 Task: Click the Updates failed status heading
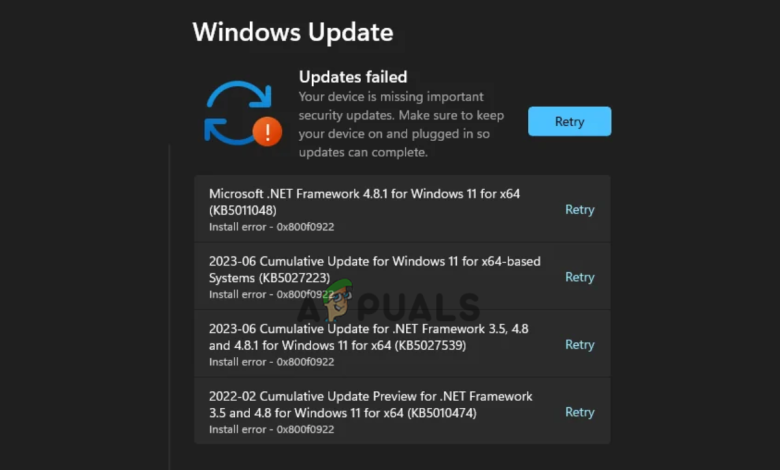click(353, 77)
